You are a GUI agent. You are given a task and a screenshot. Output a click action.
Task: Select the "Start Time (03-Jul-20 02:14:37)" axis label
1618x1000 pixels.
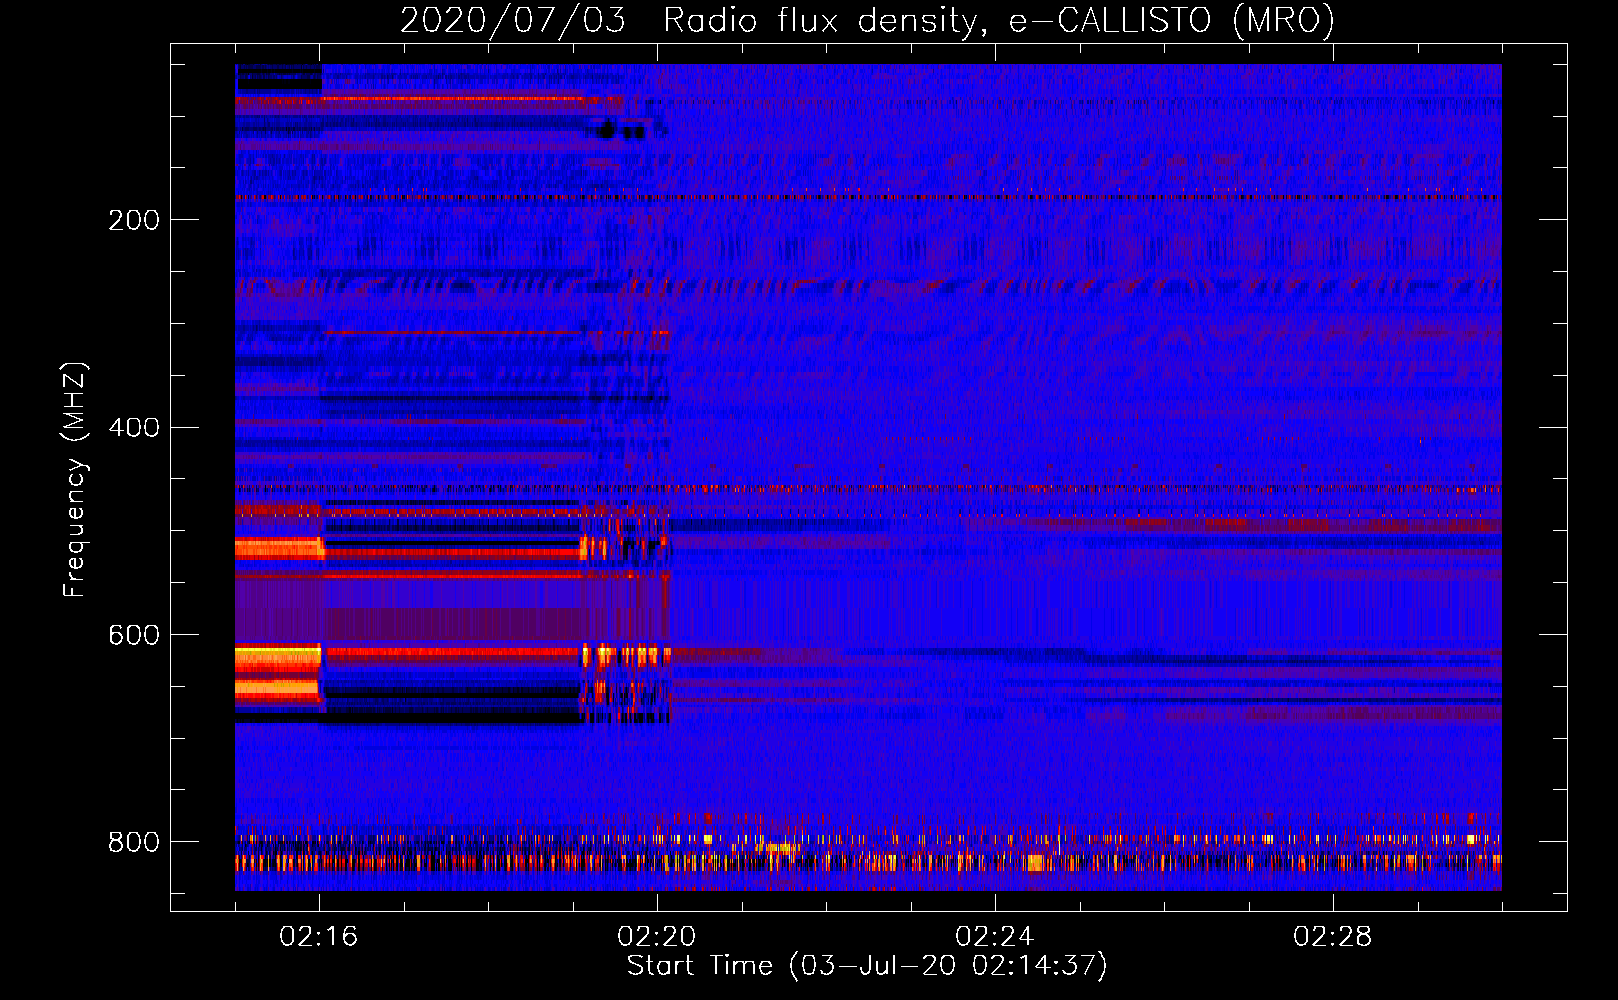(x=868, y=966)
